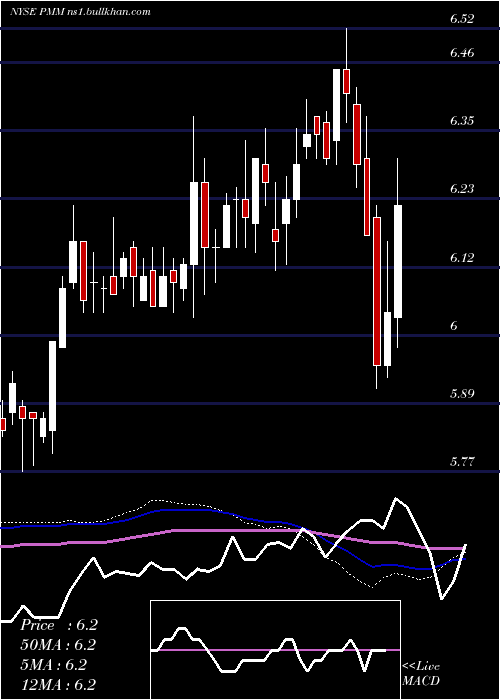This screenshot has width=500, height=700.
Task: Click the 5.77 price axis label
Action: [x=462, y=461]
